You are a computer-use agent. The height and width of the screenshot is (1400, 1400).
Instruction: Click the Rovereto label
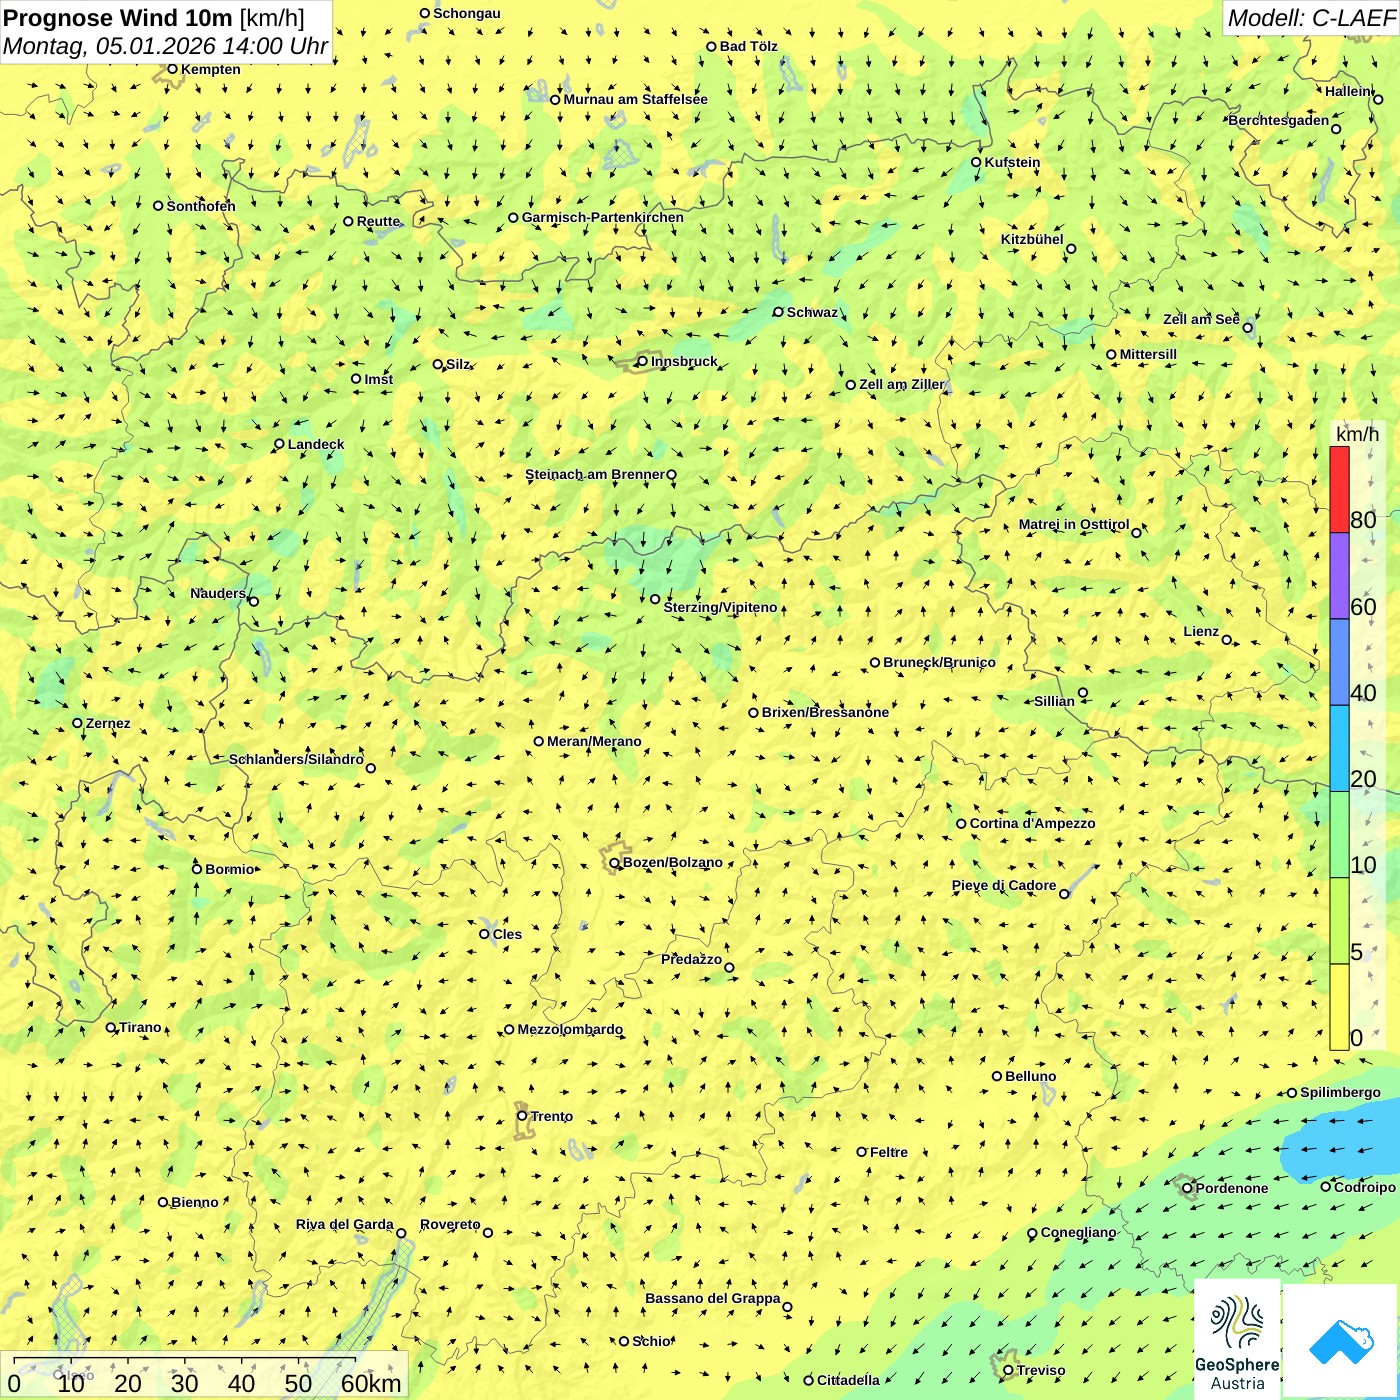pyautogui.click(x=450, y=1224)
